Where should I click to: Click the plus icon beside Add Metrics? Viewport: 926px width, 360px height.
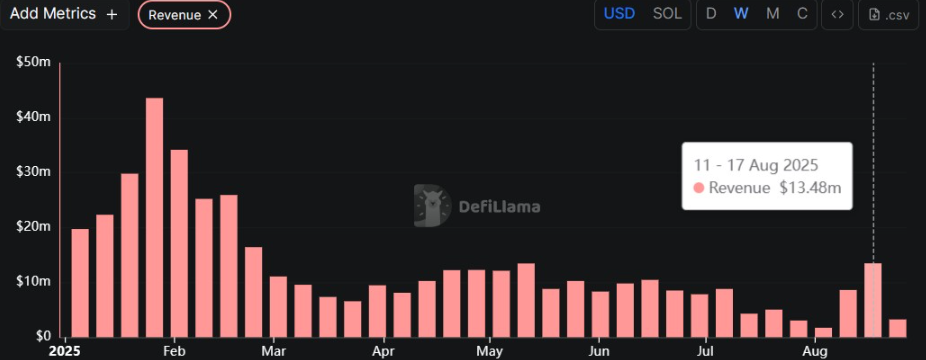(x=112, y=15)
